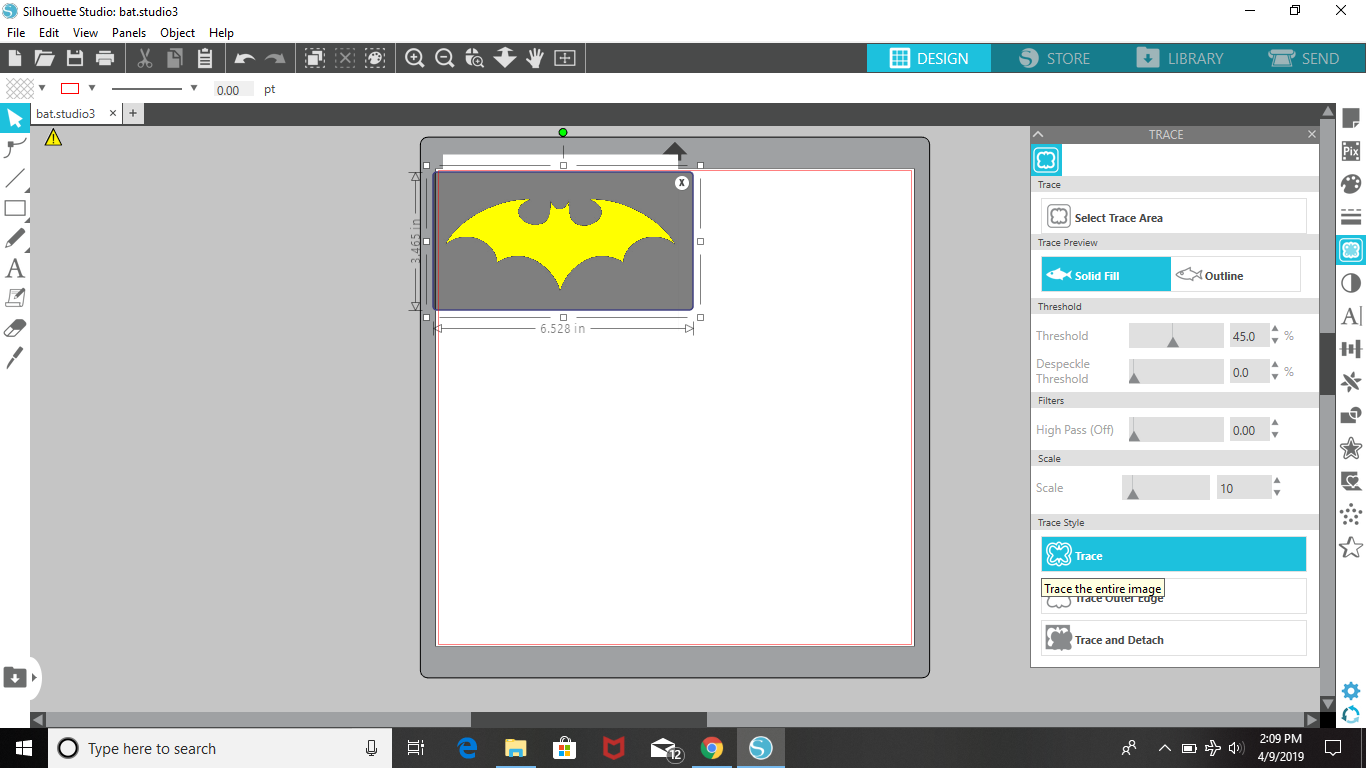This screenshot has width=1366, height=768.
Task: Fit page to window icon
Action: pos(565,58)
